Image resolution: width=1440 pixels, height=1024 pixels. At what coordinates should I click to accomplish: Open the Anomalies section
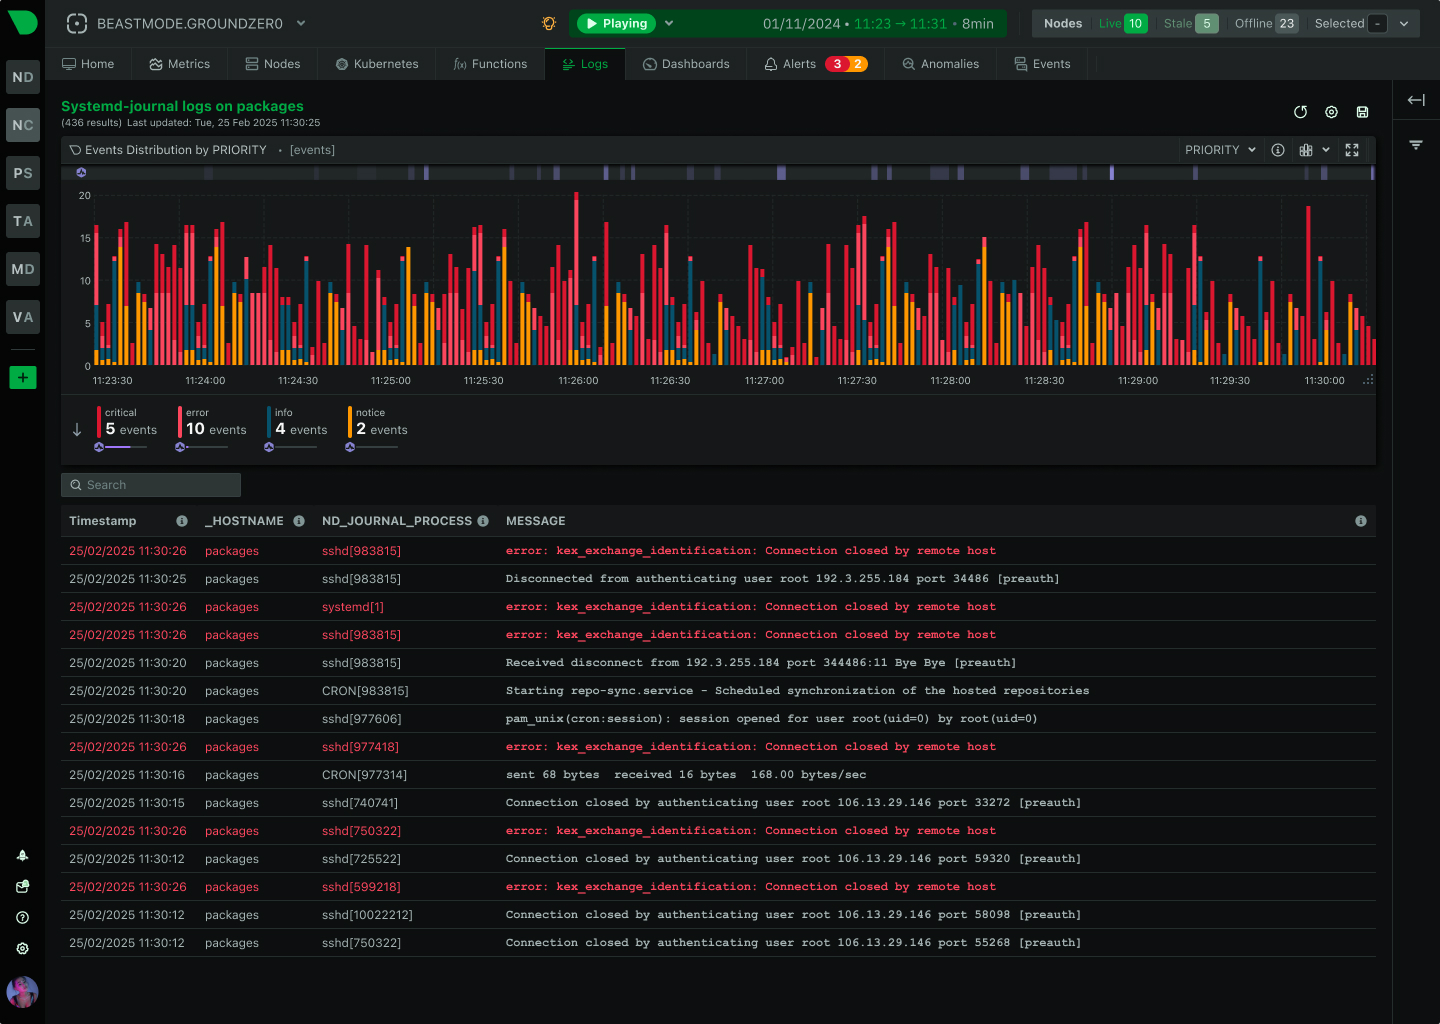tap(940, 63)
